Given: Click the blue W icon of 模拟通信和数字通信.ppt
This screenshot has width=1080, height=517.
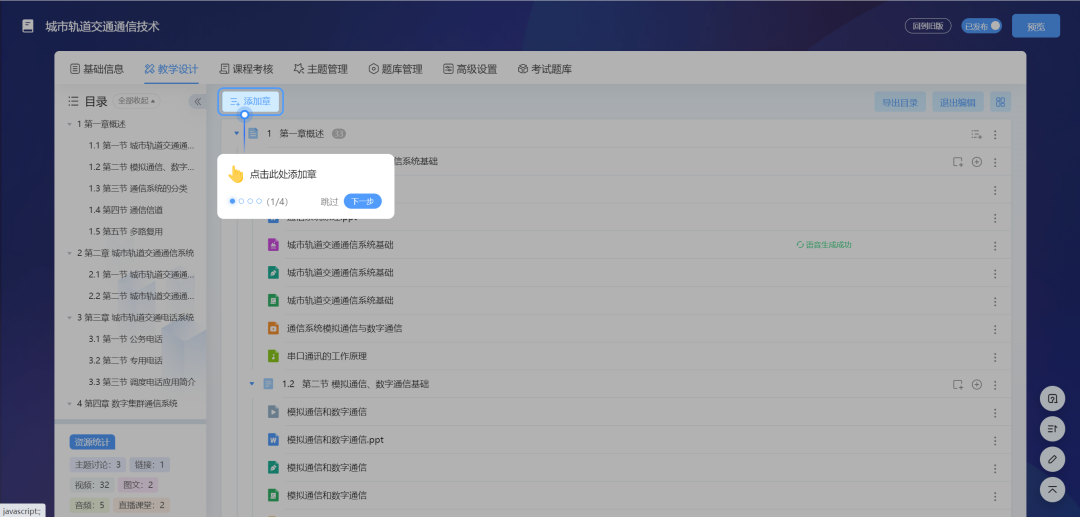Looking at the screenshot, I should [273, 439].
